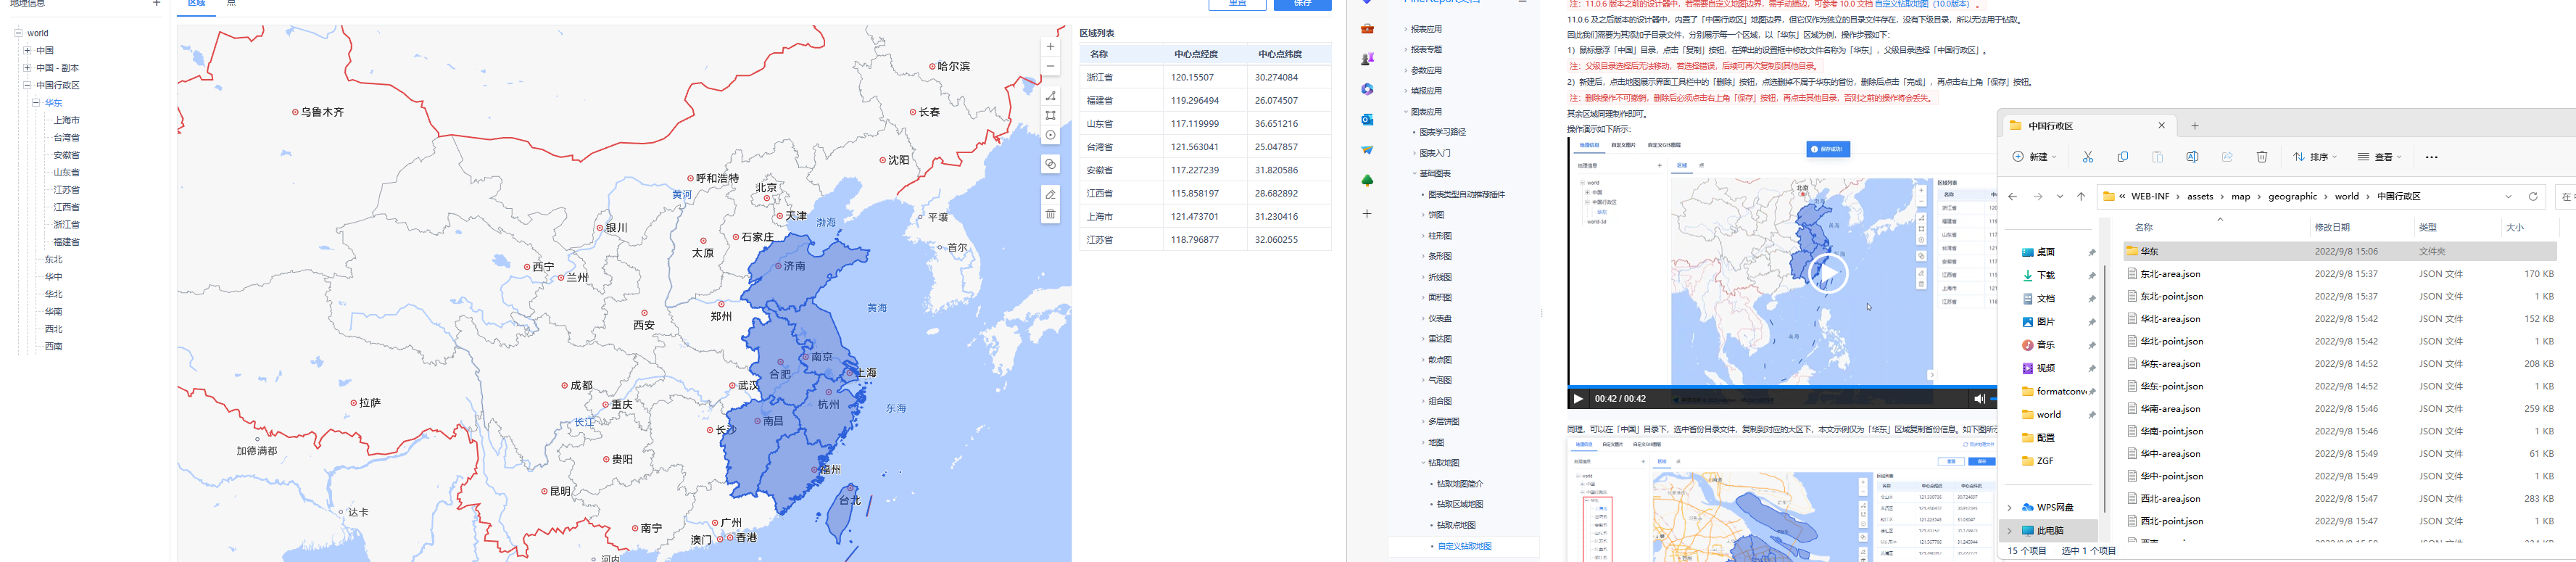
Task: Play the tutorial video
Action: [1828, 273]
